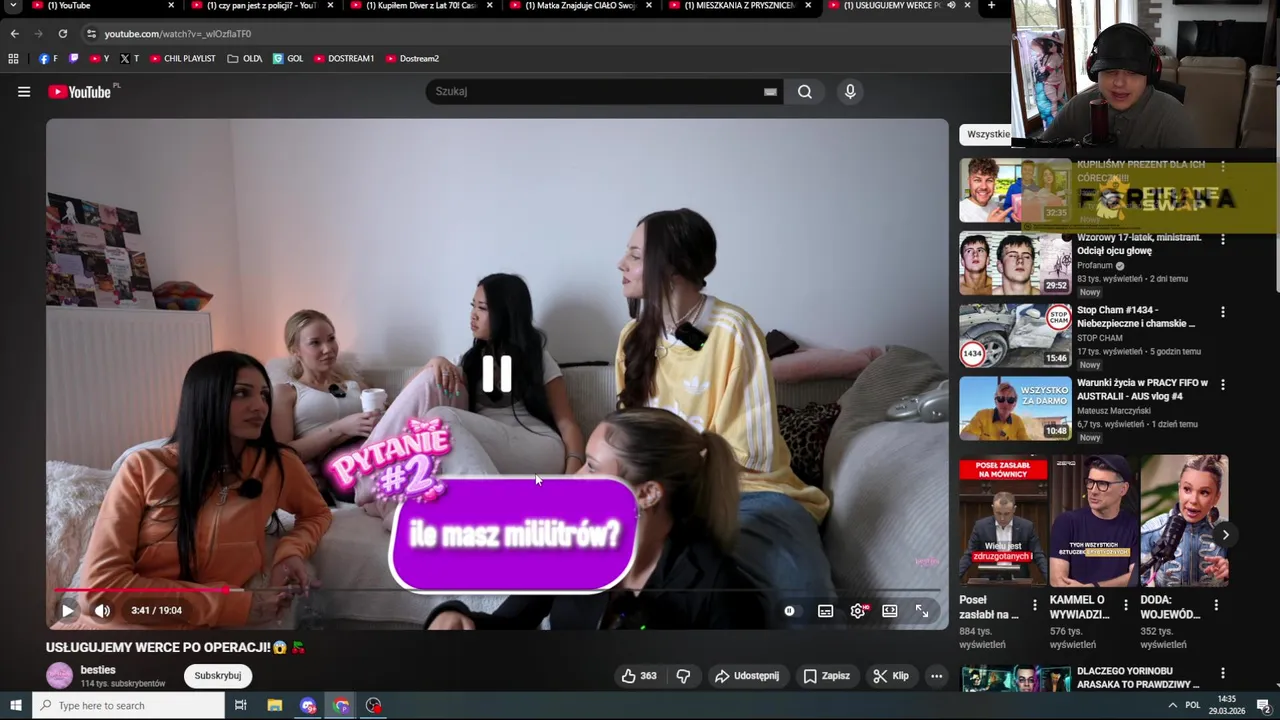Advance the shorts shelf with next arrow
This screenshot has height=720, width=1280.
coord(1225,535)
